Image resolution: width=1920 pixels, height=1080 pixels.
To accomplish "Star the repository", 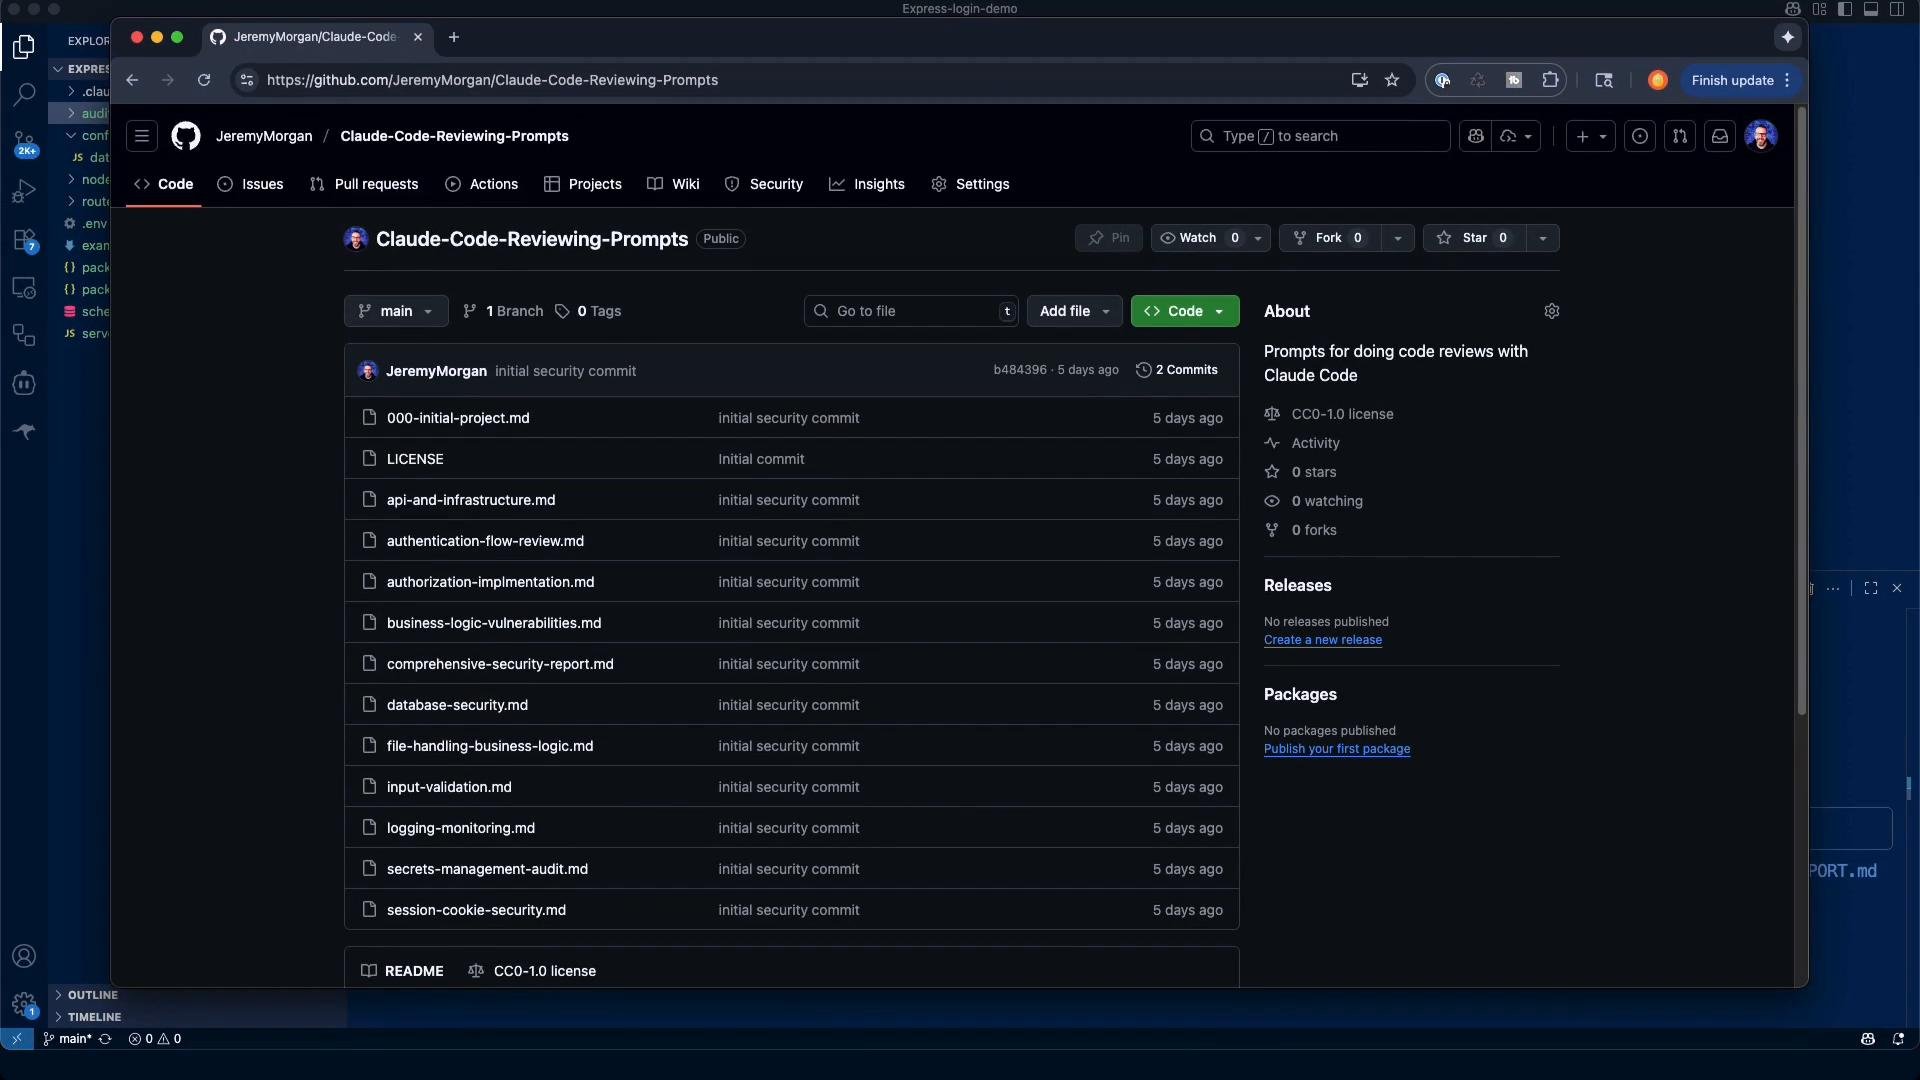I will point(1474,238).
